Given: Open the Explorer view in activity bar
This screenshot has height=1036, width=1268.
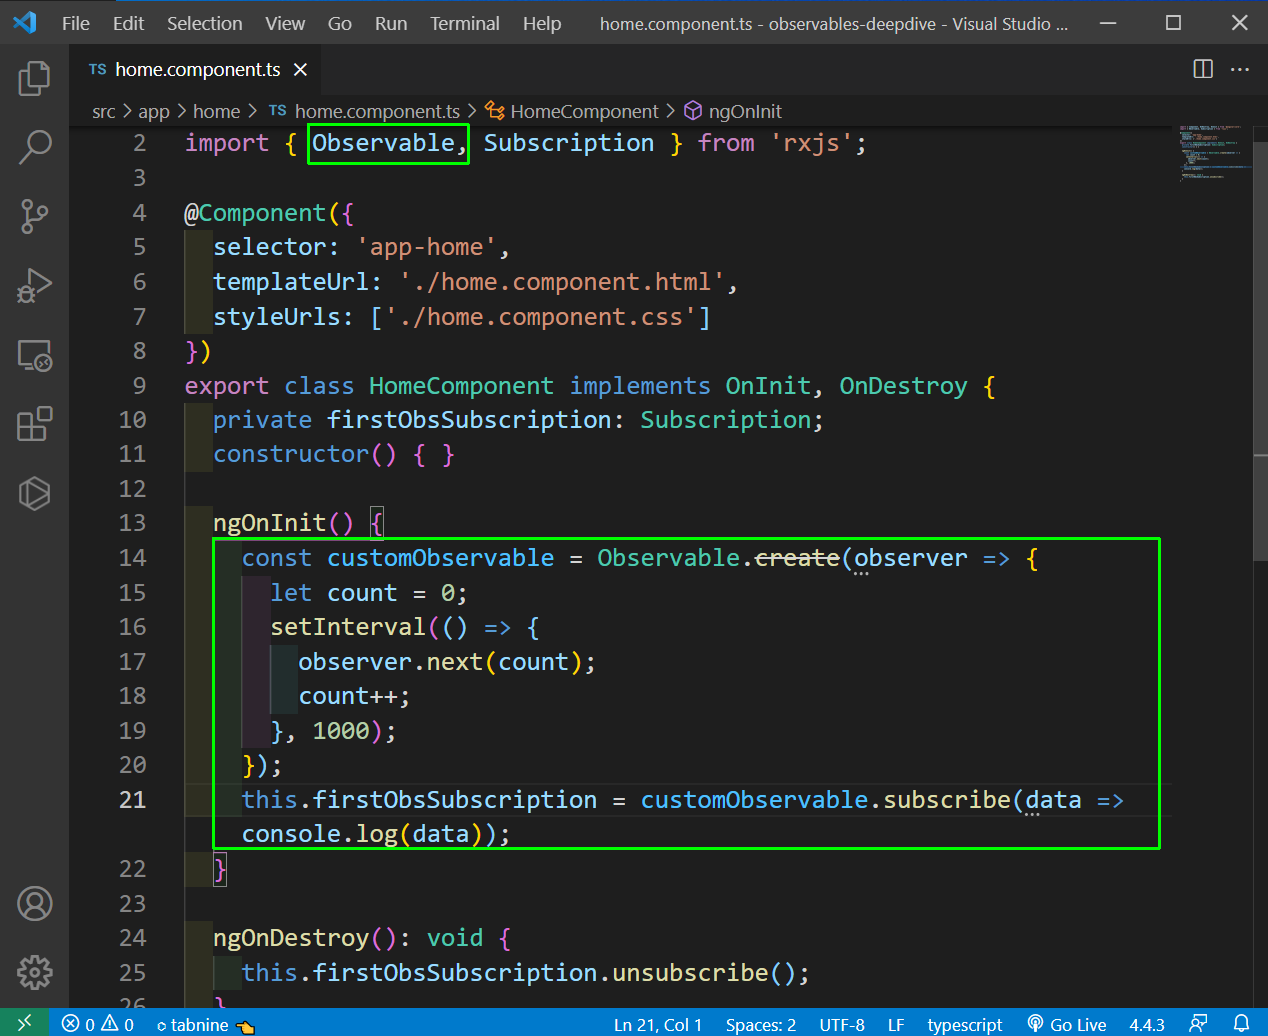Looking at the screenshot, I should 34,78.
